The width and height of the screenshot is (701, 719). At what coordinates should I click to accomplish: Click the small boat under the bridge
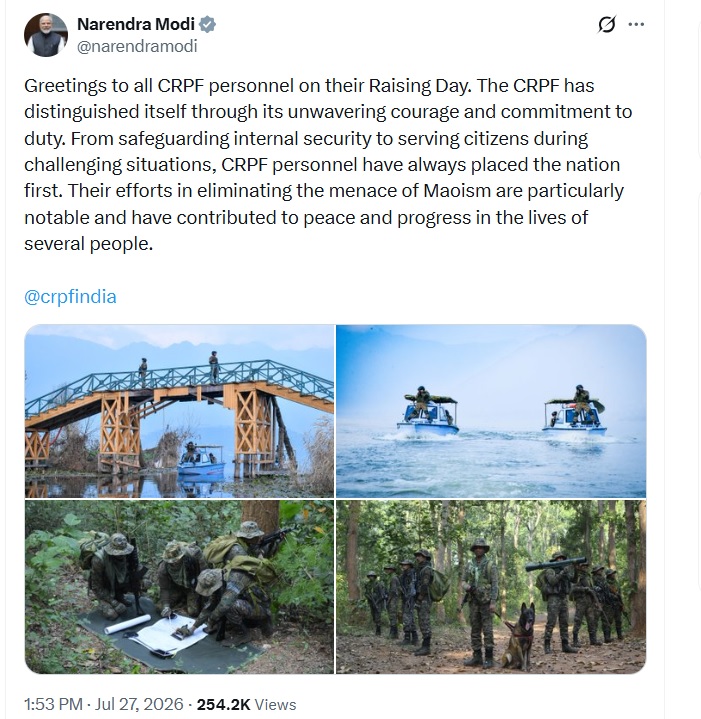pos(201,461)
